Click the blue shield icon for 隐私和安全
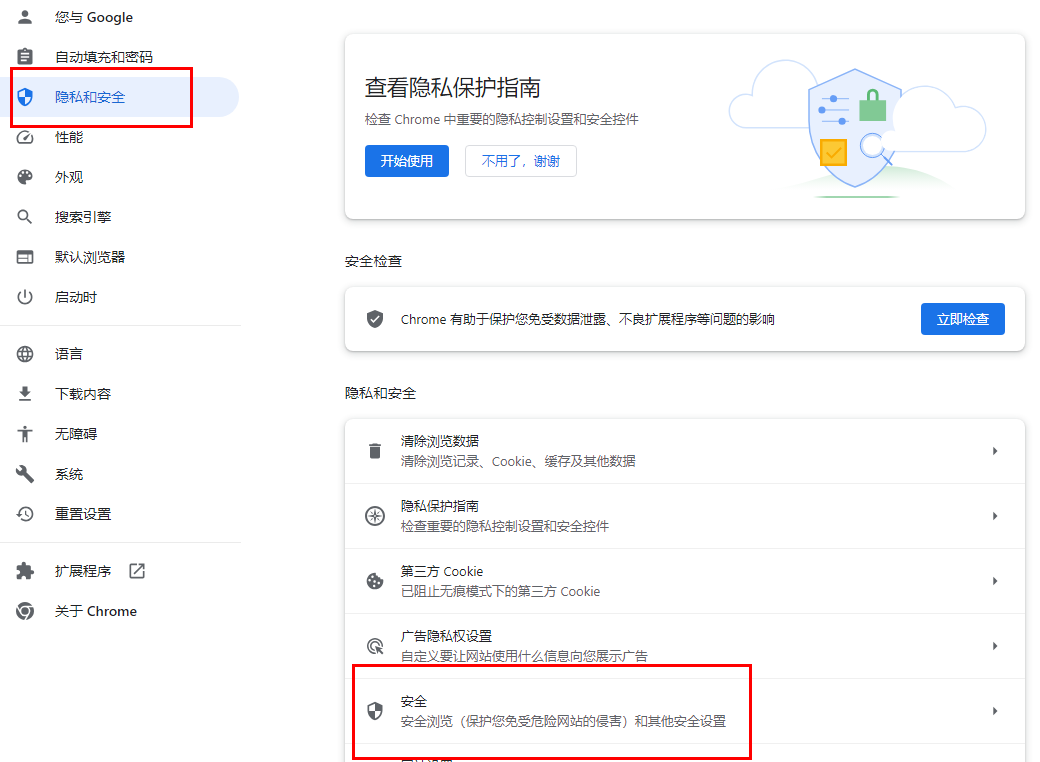The image size is (1040, 762). 25,97
